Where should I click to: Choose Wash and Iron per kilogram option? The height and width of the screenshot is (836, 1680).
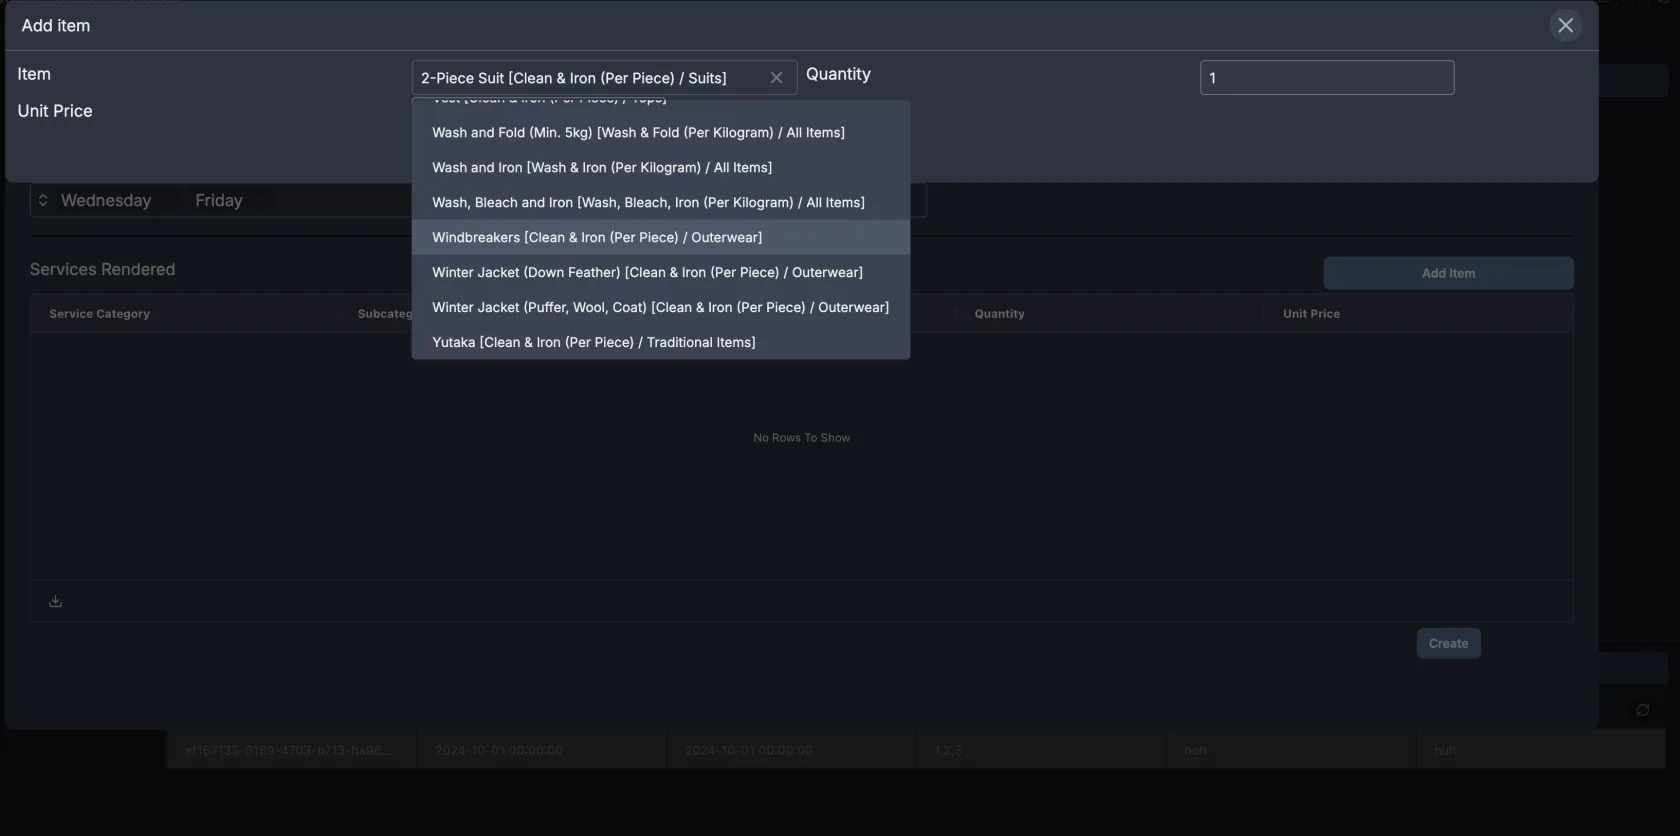point(602,168)
